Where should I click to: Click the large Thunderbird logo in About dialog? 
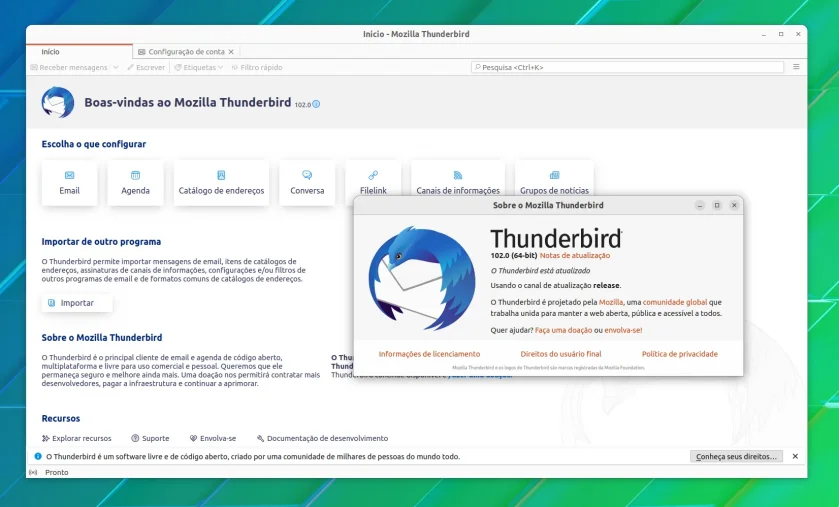pos(423,278)
